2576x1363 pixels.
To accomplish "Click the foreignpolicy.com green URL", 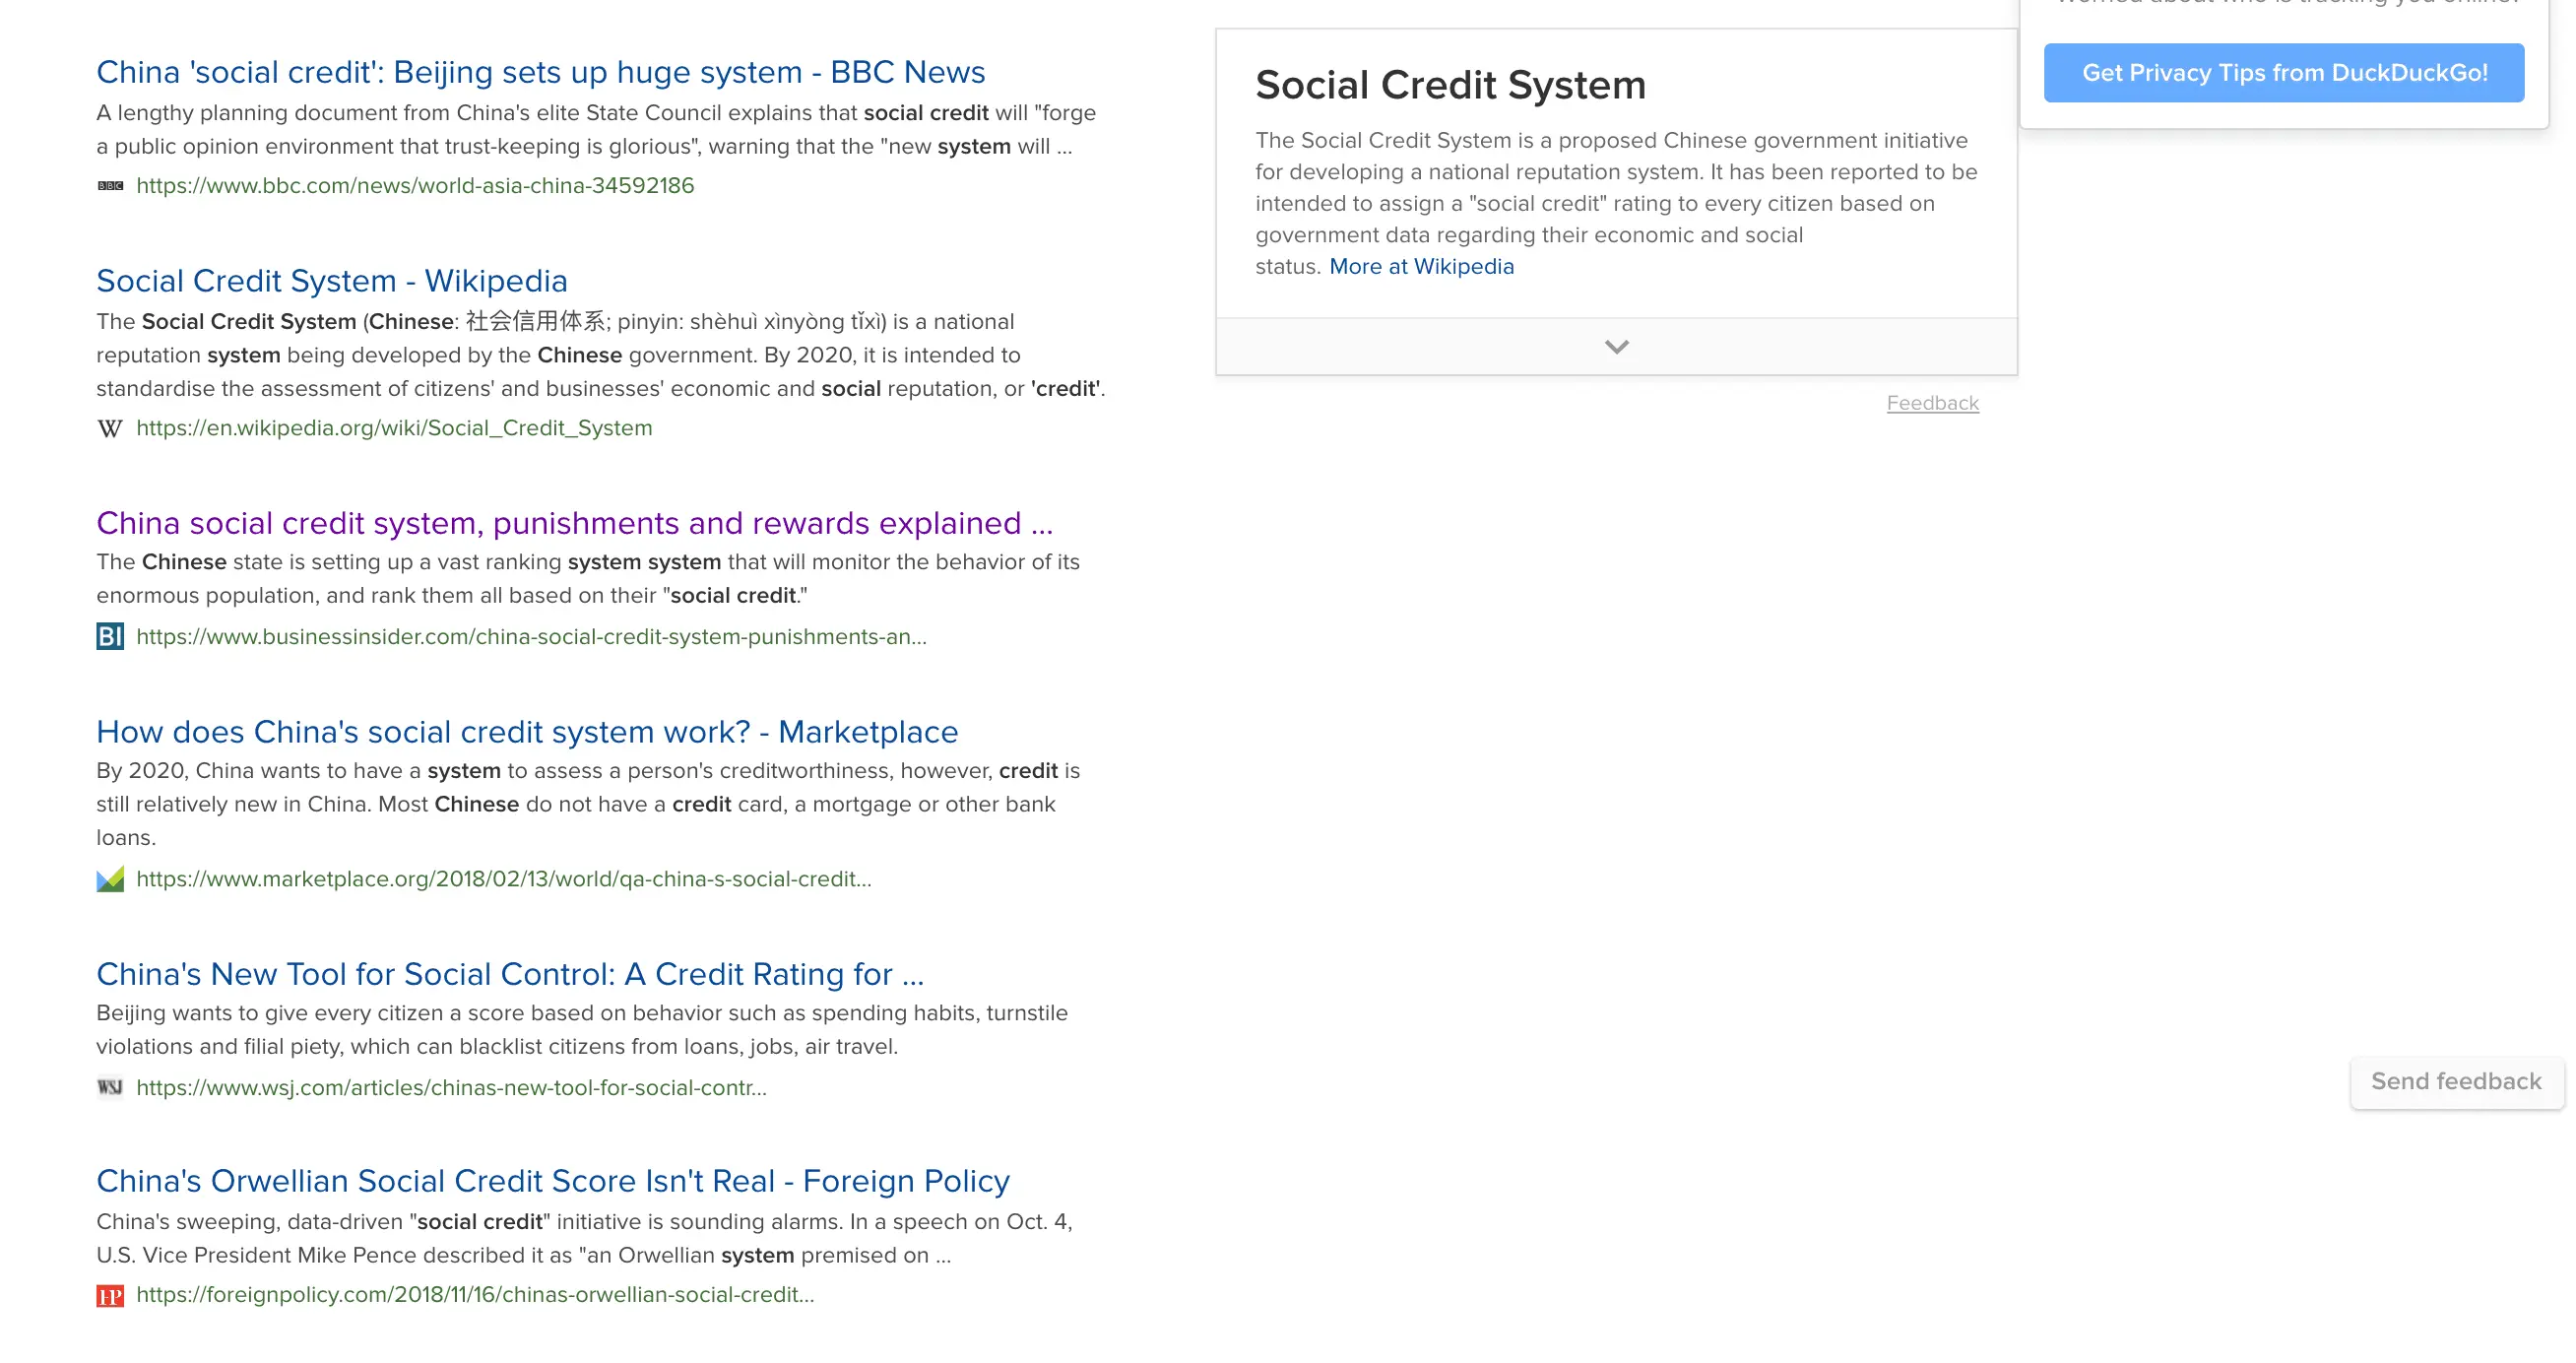I will point(475,1295).
